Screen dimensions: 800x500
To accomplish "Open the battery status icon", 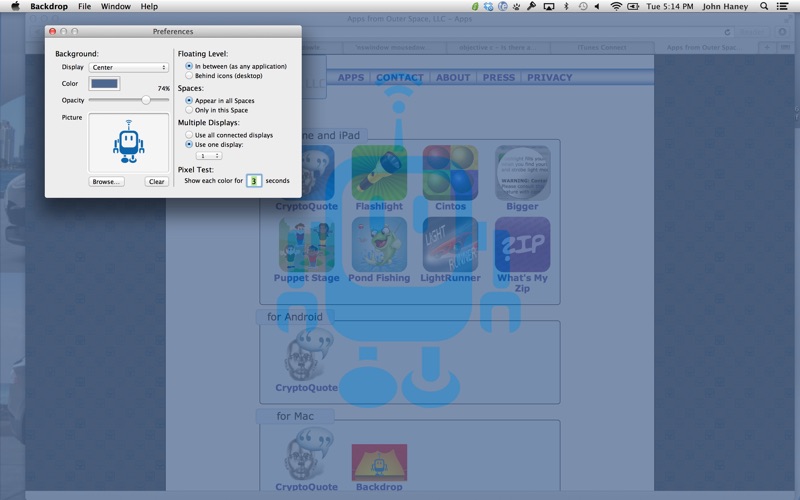I will pos(633,6).
